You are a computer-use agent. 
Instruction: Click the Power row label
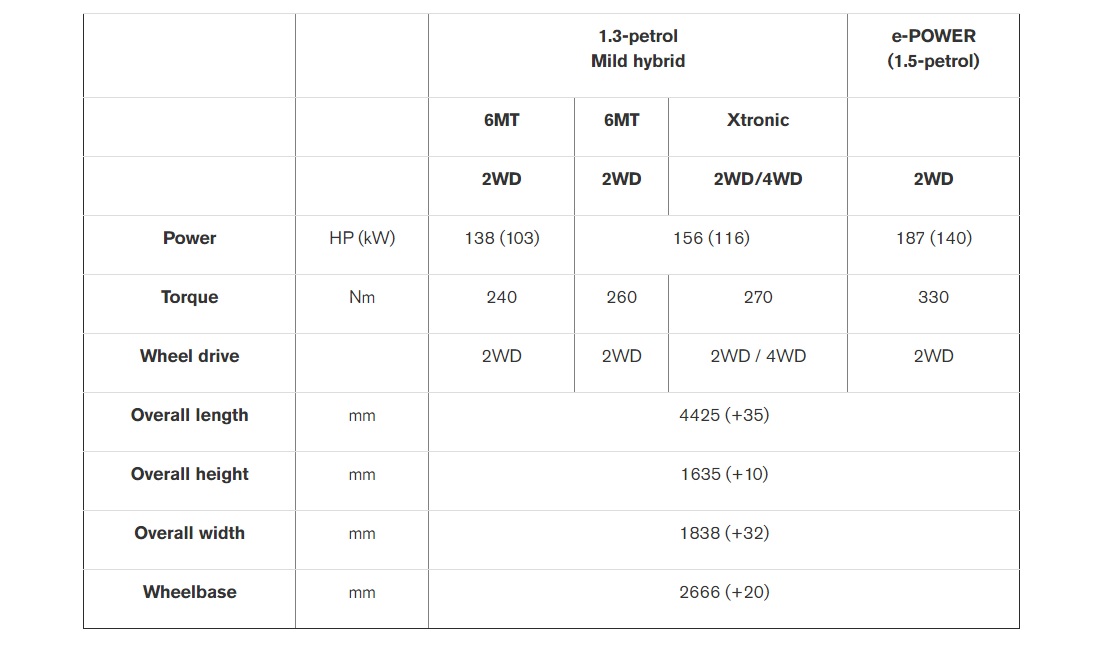tap(190, 238)
